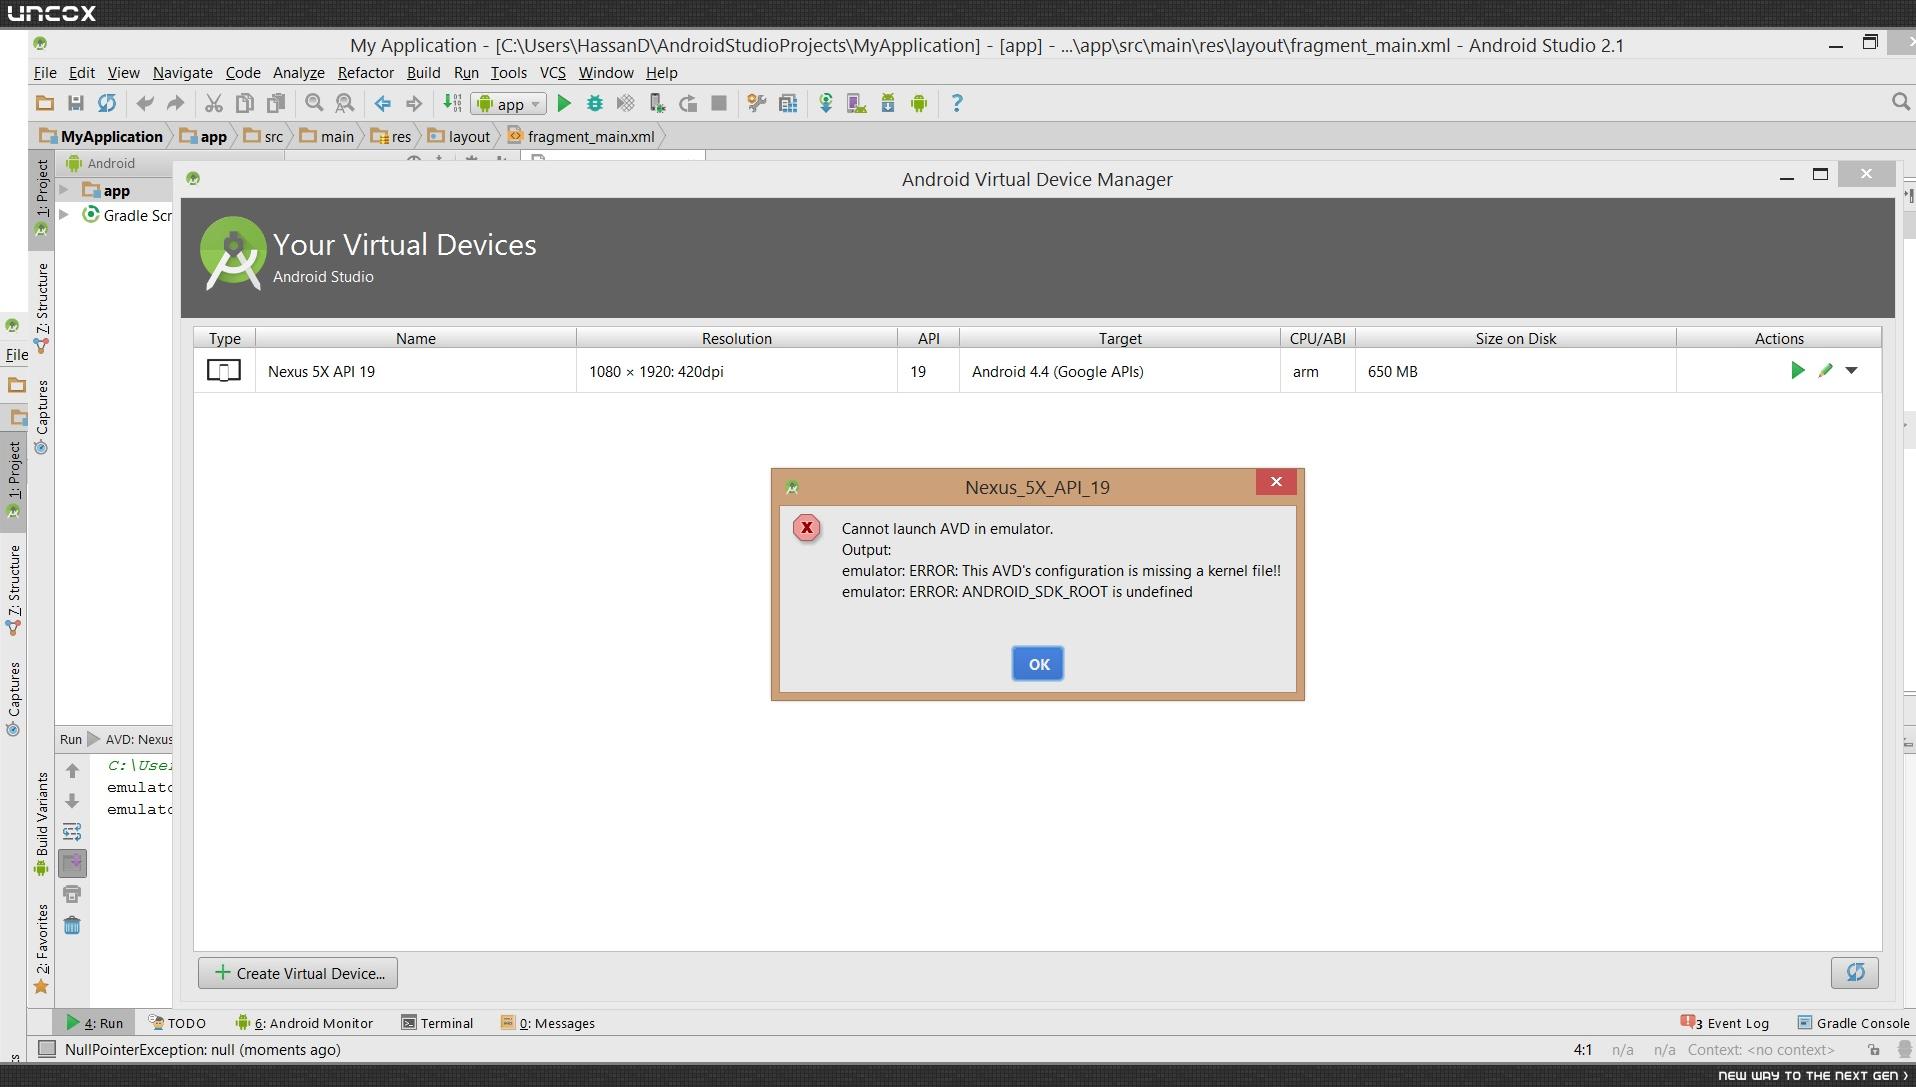Edit the Nexus 5X AVD with pencil
The width and height of the screenshot is (1916, 1087).
point(1825,371)
